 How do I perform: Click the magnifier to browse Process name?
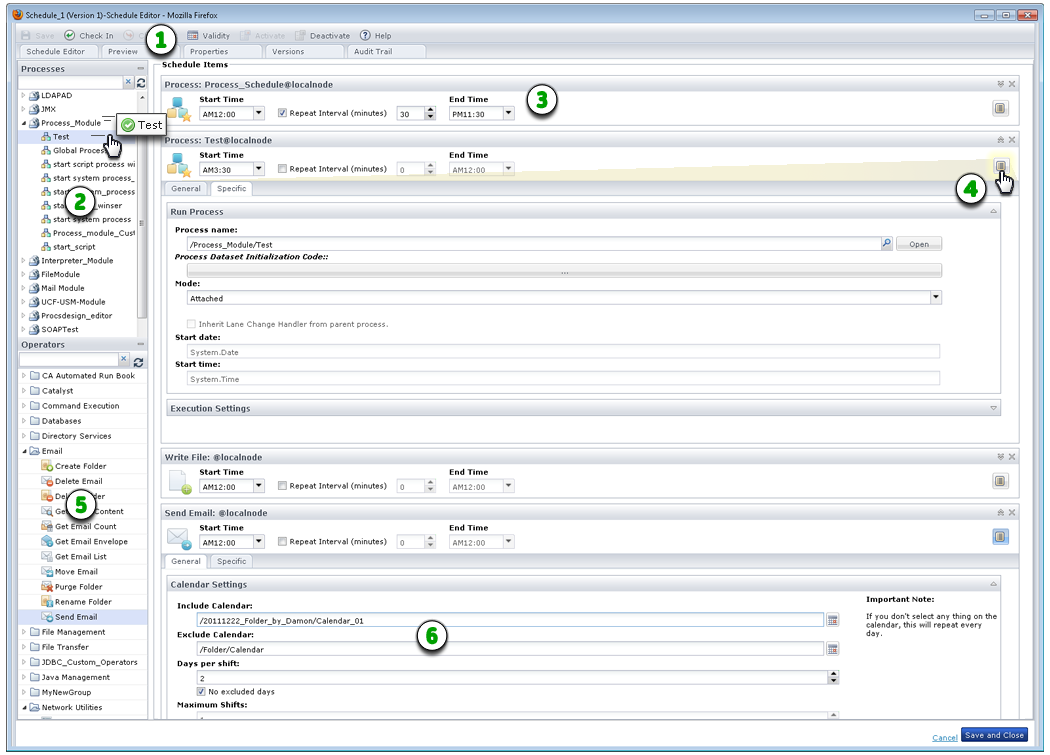886,242
